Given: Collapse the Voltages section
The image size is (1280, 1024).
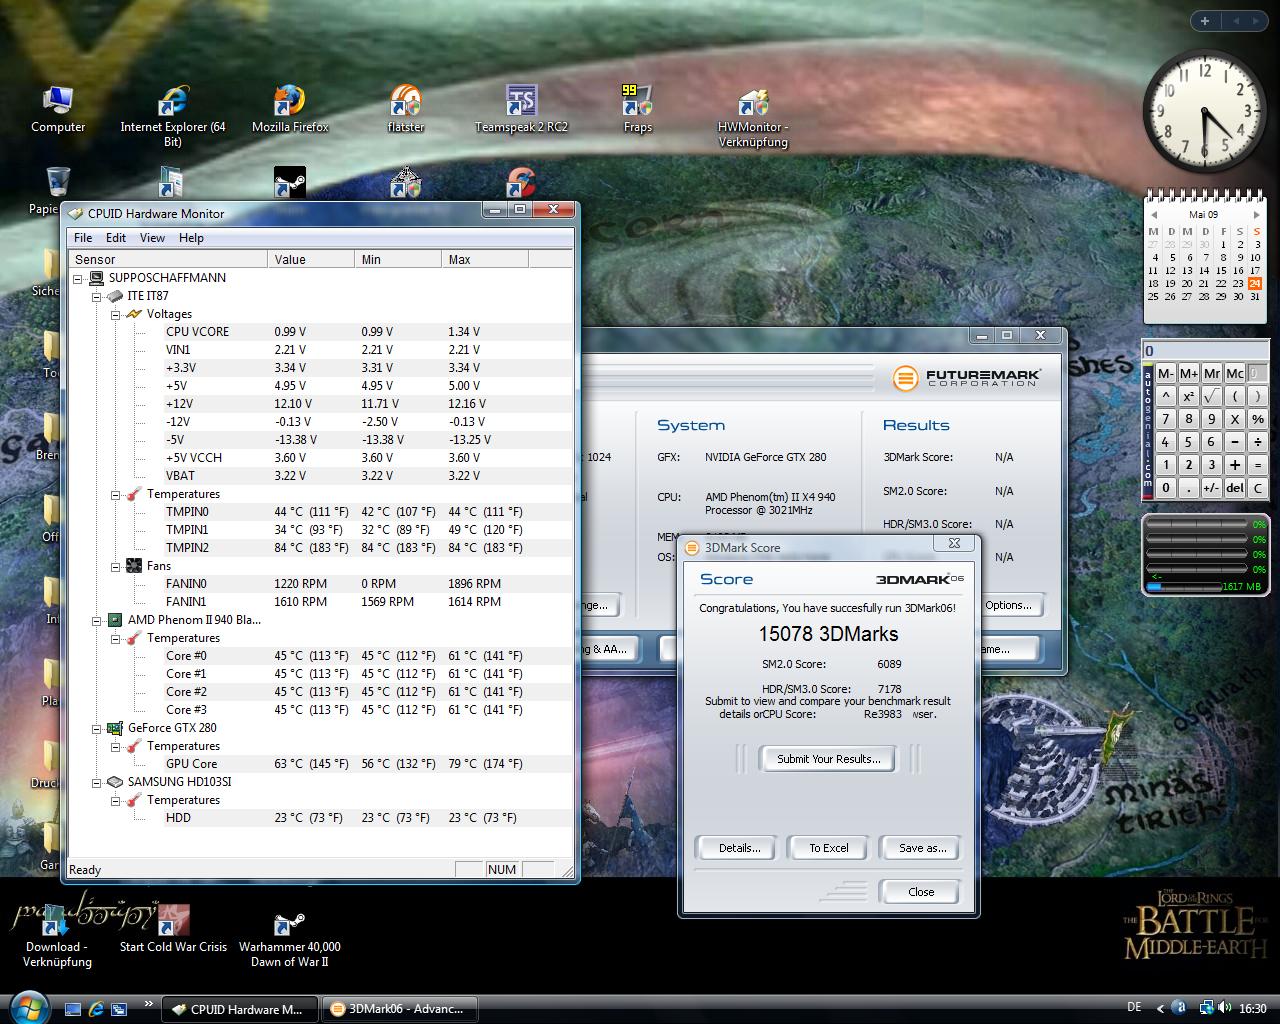Looking at the screenshot, I should pyautogui.click(x=116, y=314).
